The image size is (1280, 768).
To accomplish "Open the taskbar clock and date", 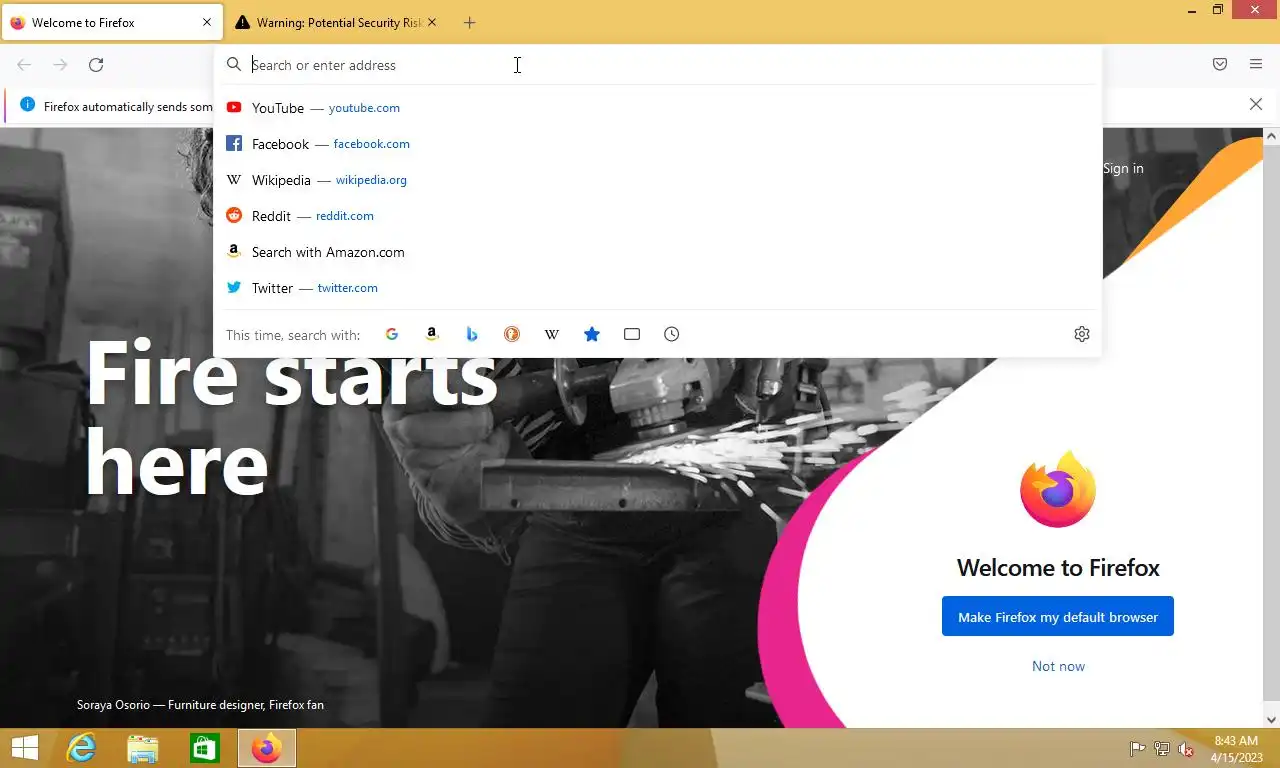I will click(x=1235, y=749).
